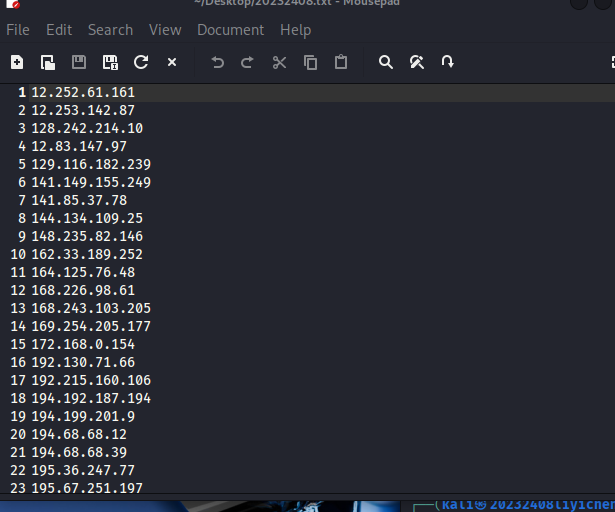Click line 19 text 194.199.201.9

pos(83,417)
